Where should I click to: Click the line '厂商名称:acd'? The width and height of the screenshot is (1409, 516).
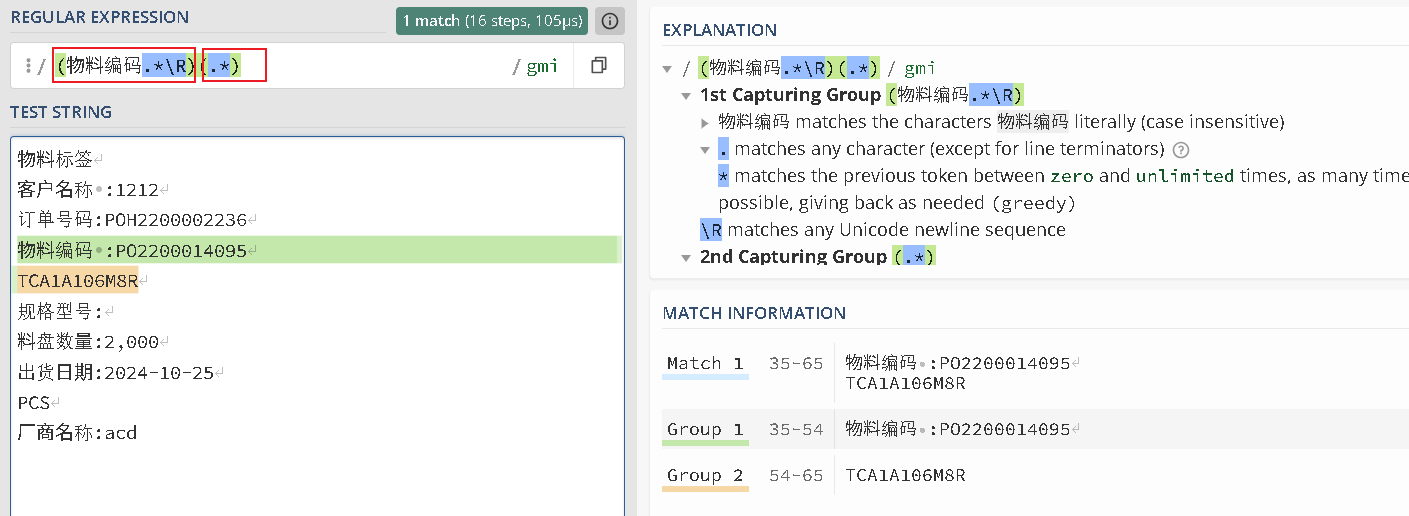(x=77, y=433)
